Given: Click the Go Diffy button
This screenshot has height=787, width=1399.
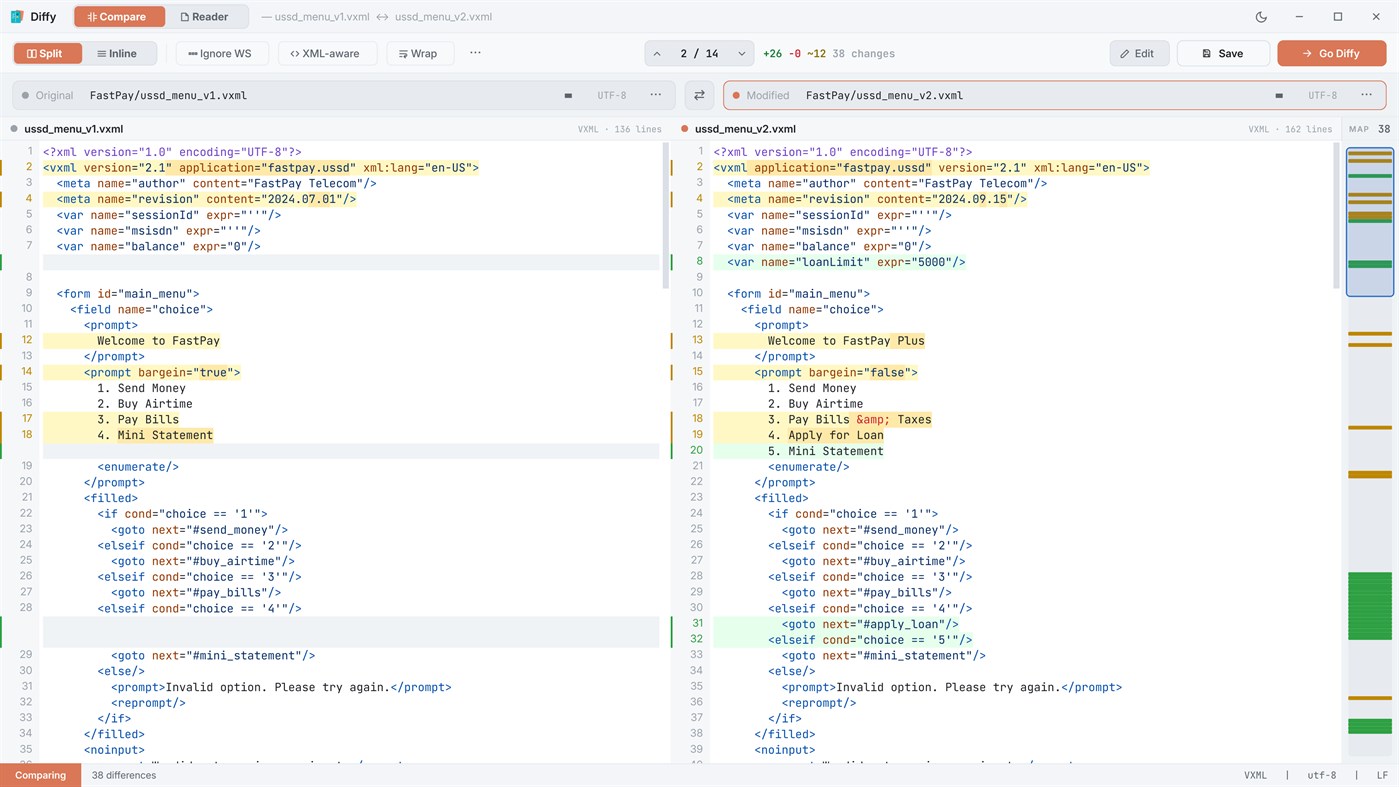Looking at the screenshot, I should coord(1331,54).
